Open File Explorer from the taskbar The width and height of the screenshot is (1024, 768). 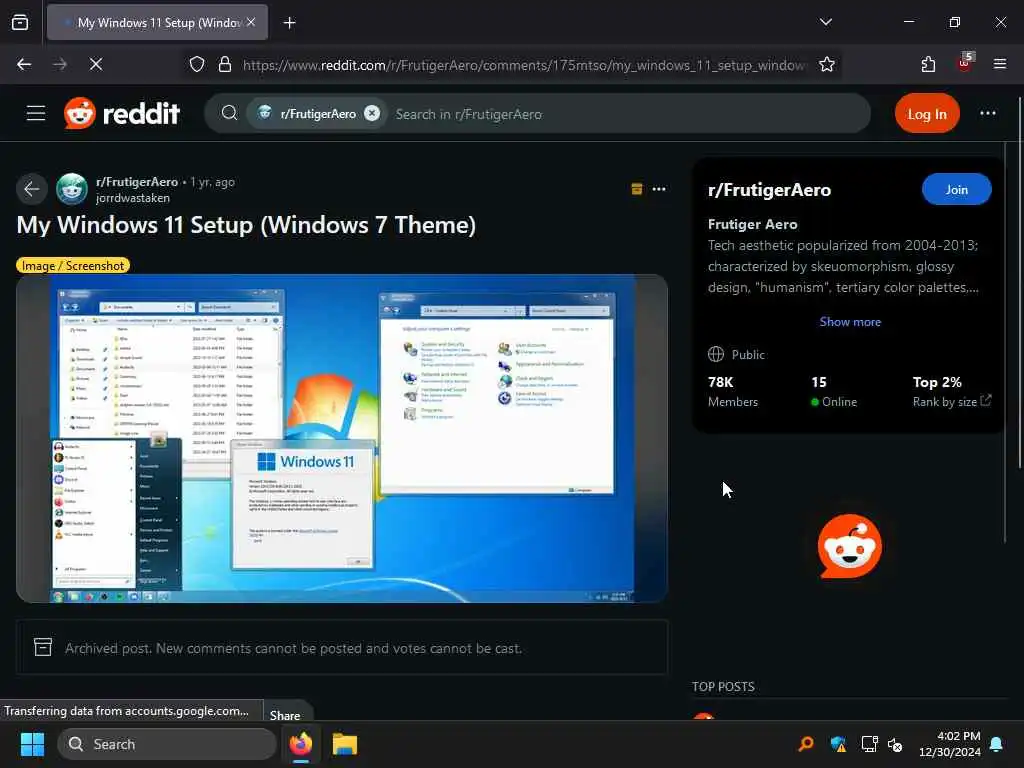click(345, 744)
